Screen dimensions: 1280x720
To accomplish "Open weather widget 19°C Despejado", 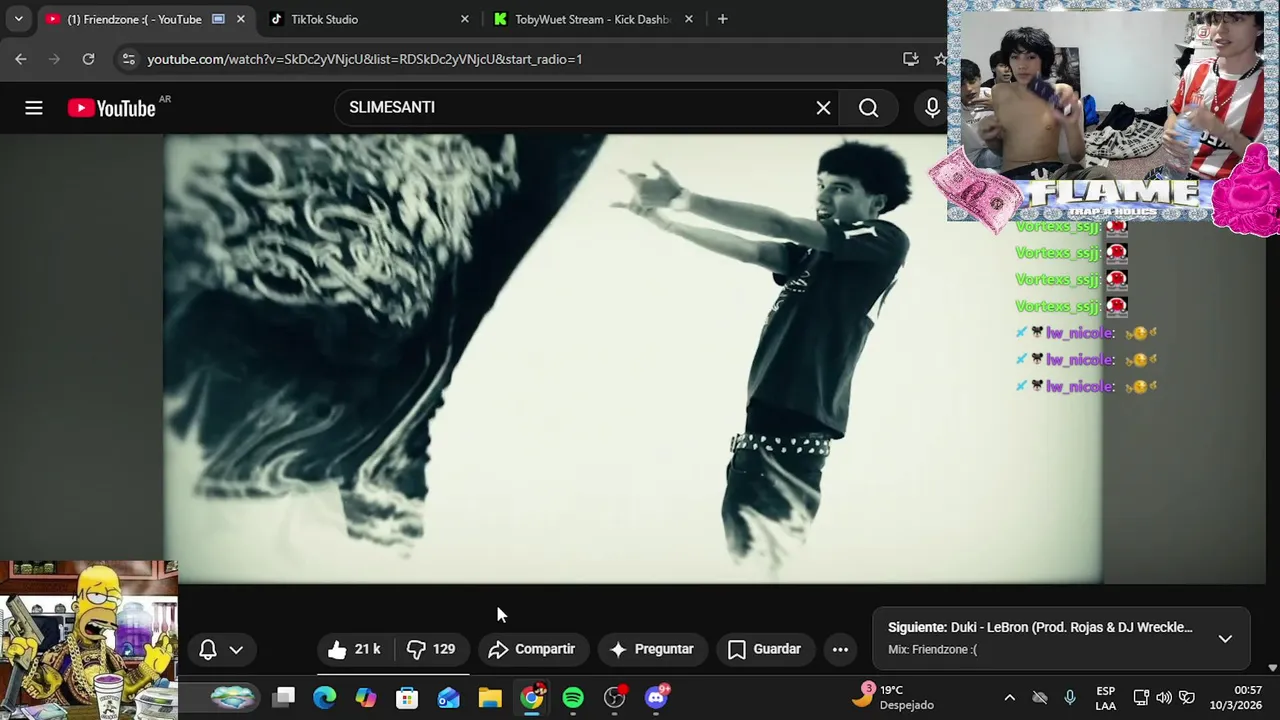I will (893, 697).
